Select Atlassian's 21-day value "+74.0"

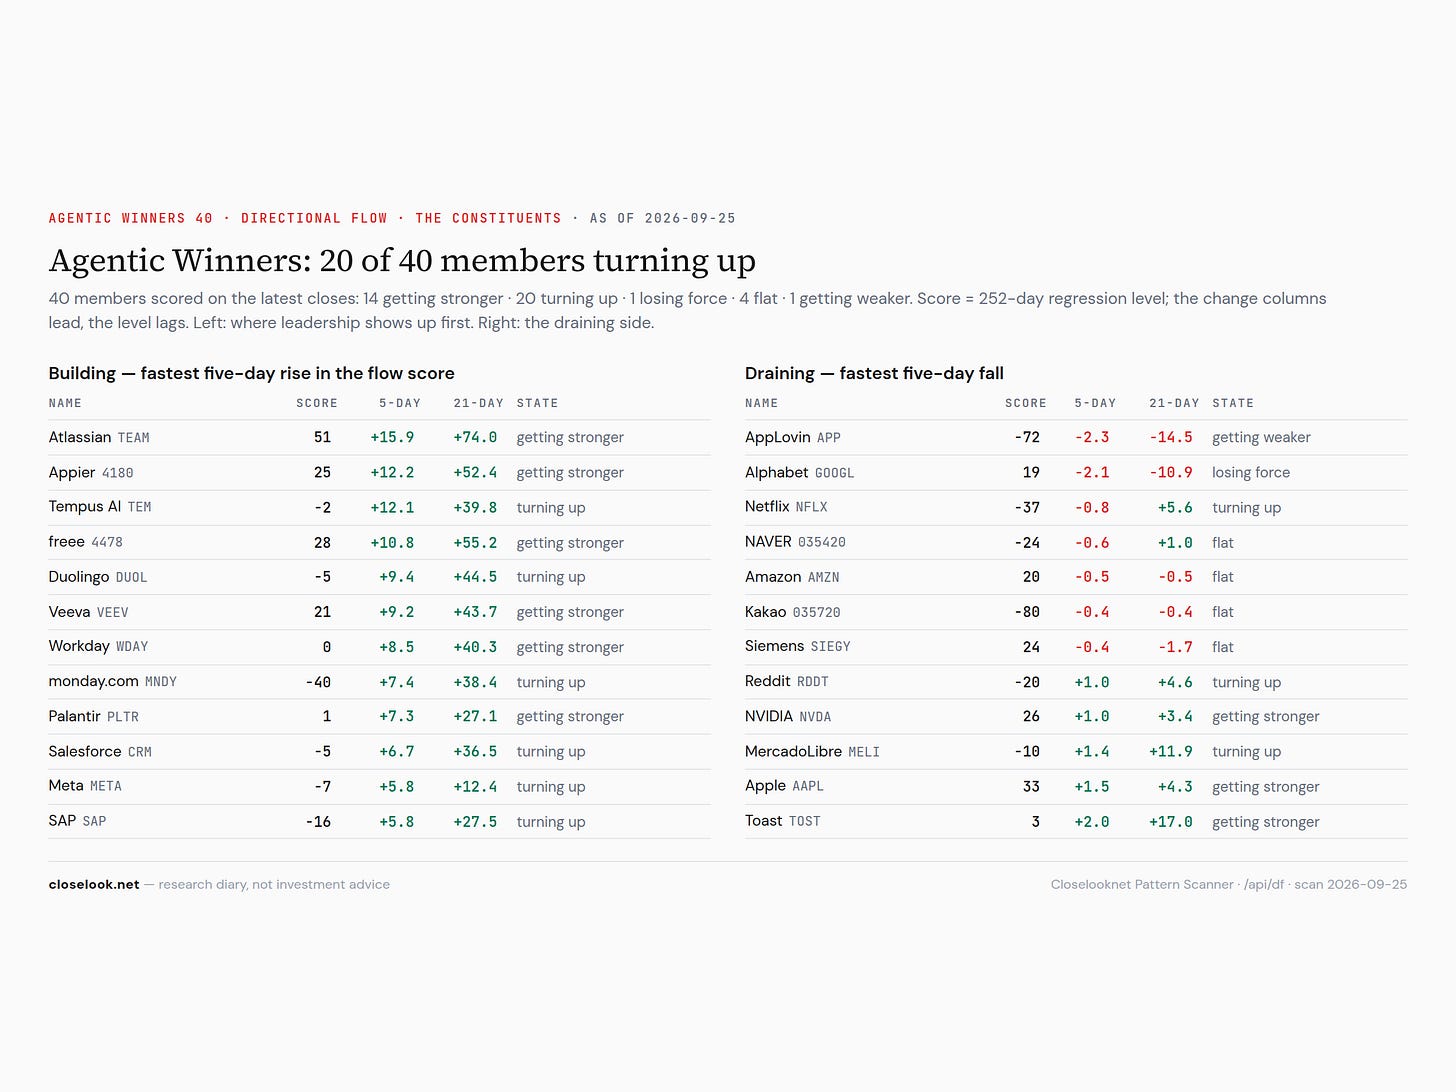point(475,437)
